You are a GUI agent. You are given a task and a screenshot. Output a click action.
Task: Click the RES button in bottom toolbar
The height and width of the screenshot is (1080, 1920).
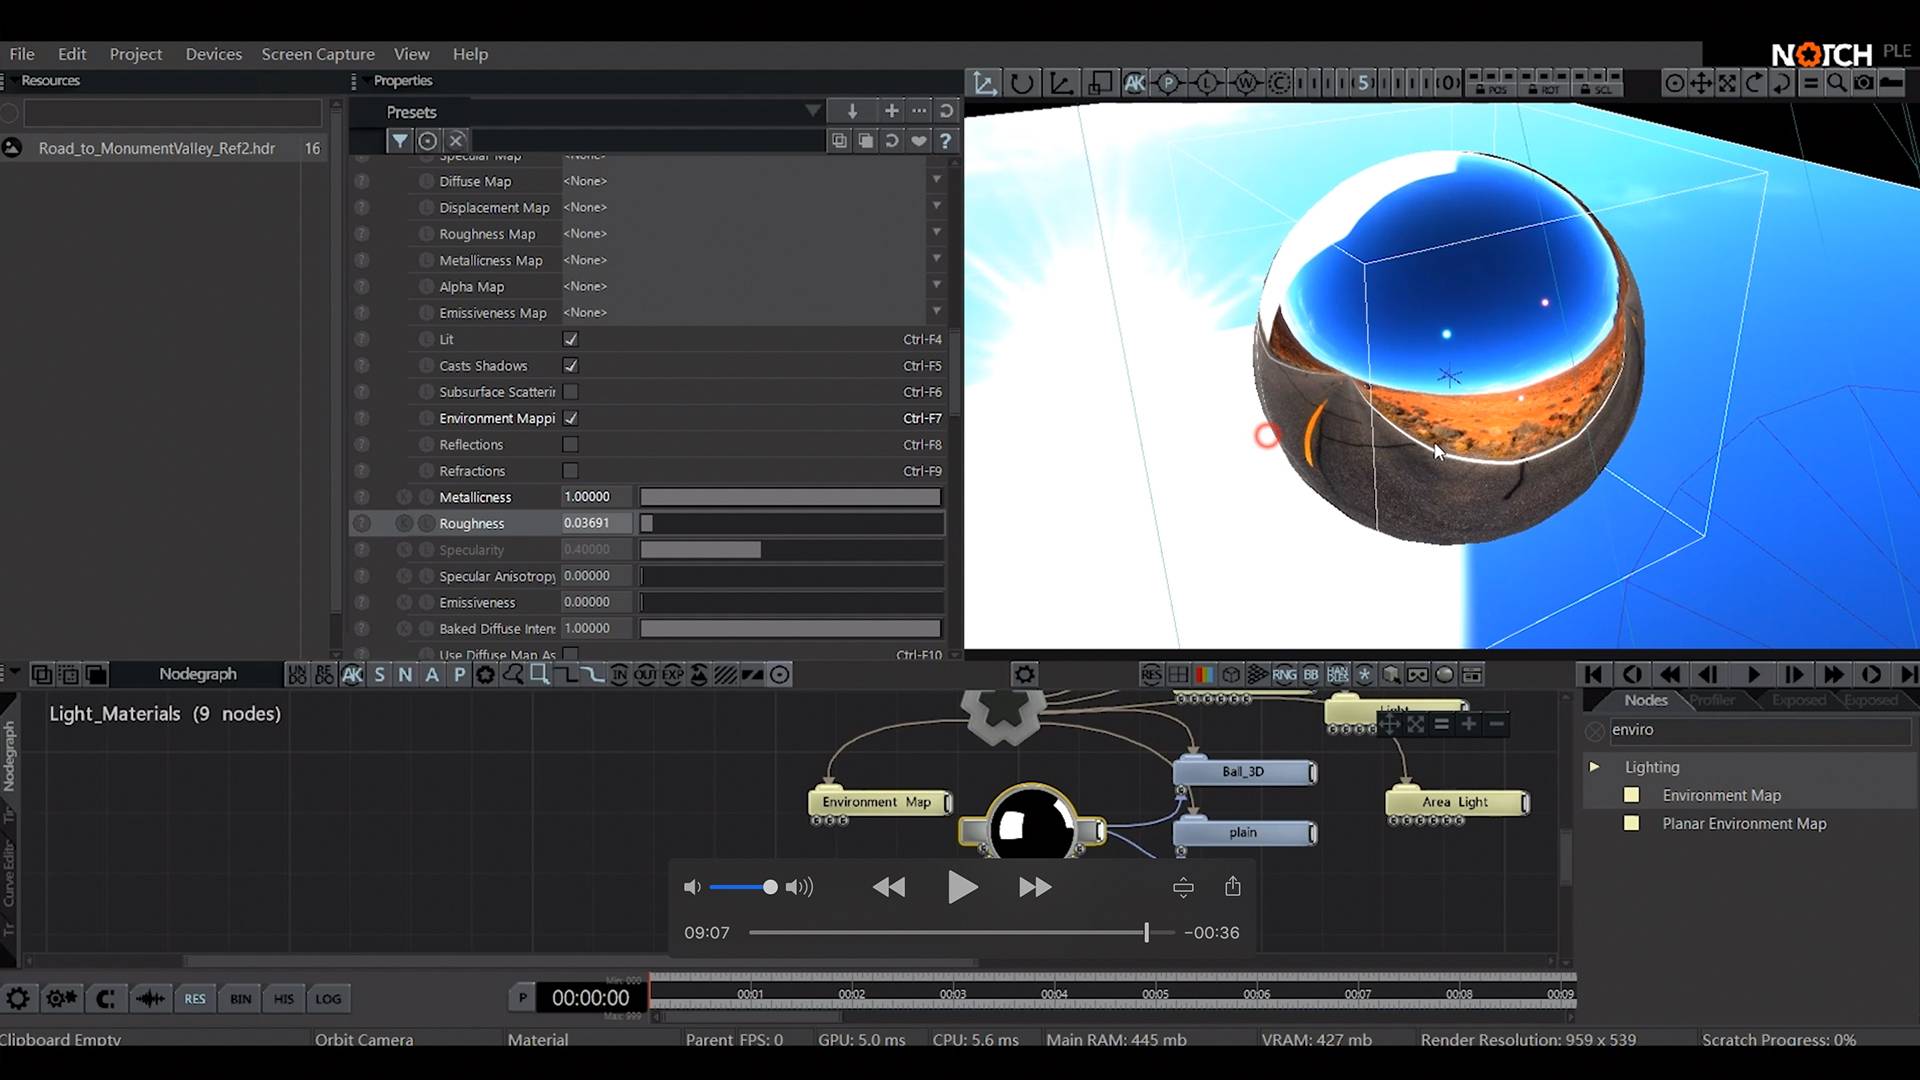click(195, 998)
